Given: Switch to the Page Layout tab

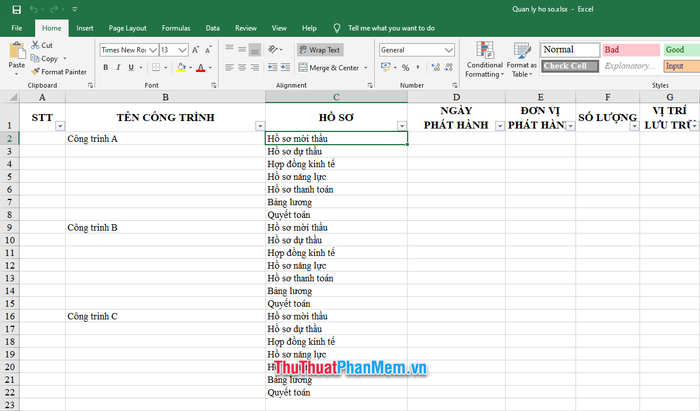Looking at the screenshot, I should (x=127, y=28).
